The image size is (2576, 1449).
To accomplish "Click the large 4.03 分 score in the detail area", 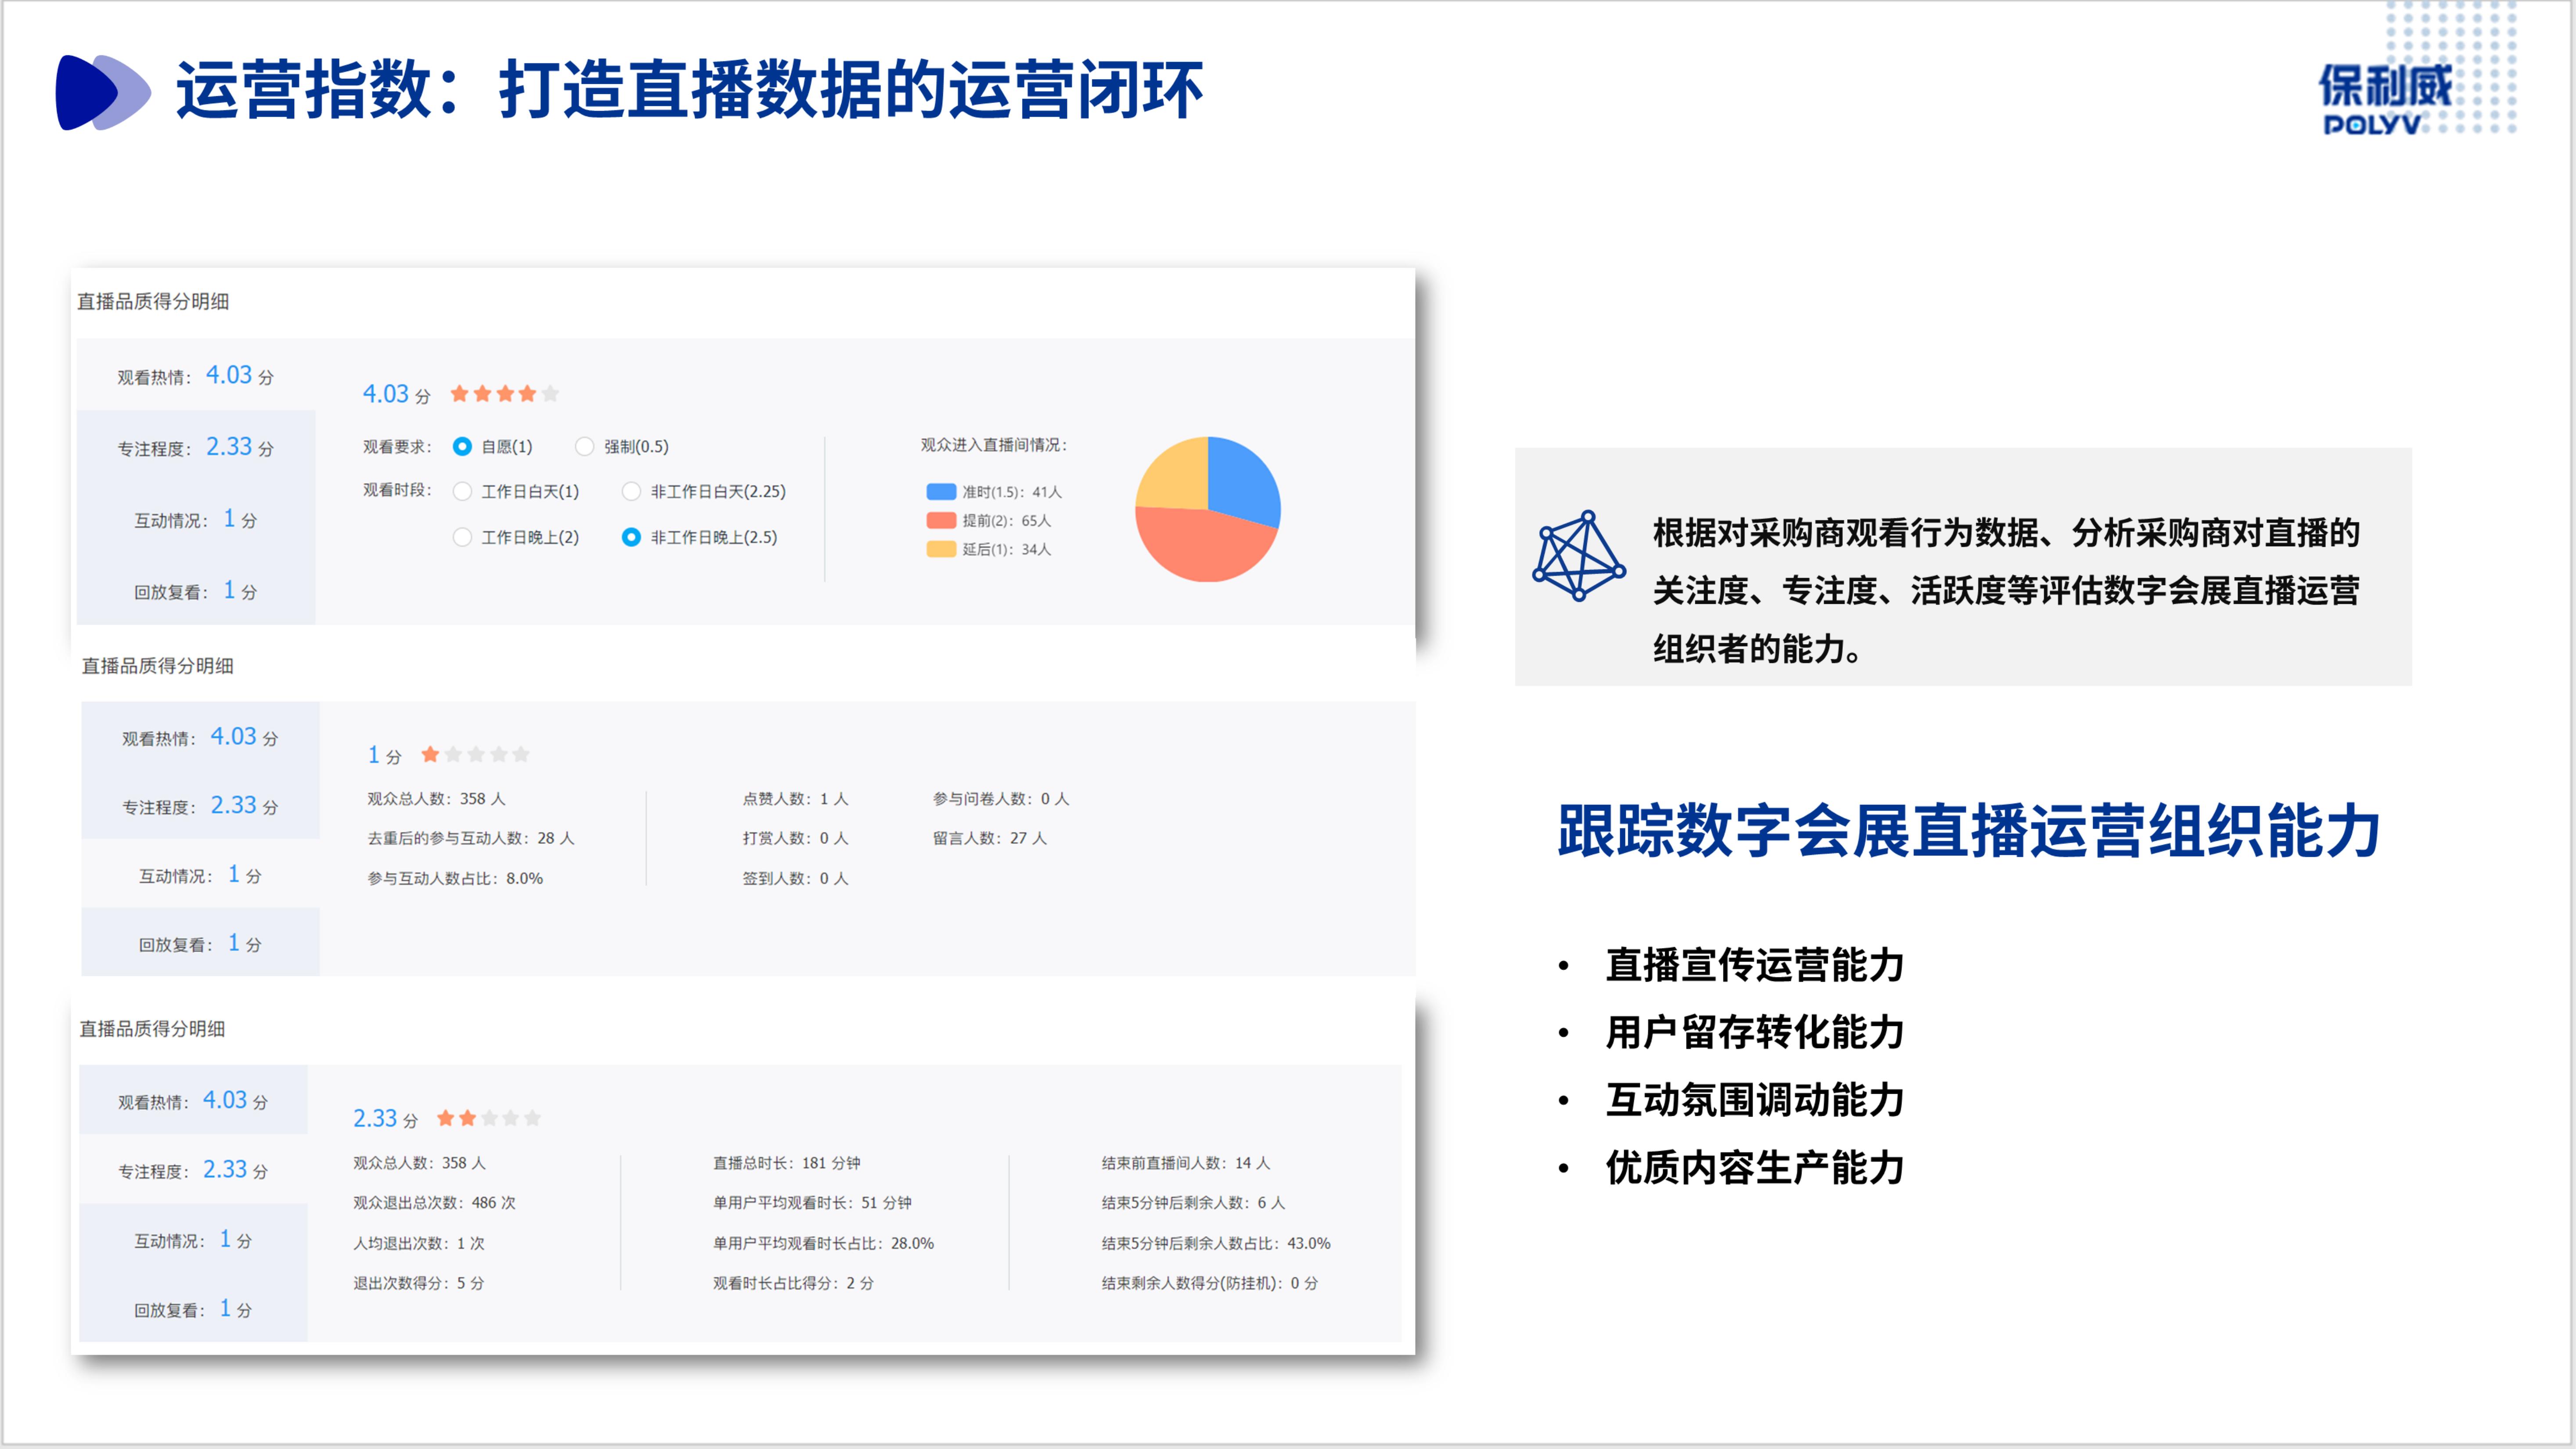I will tap(396, 394).
